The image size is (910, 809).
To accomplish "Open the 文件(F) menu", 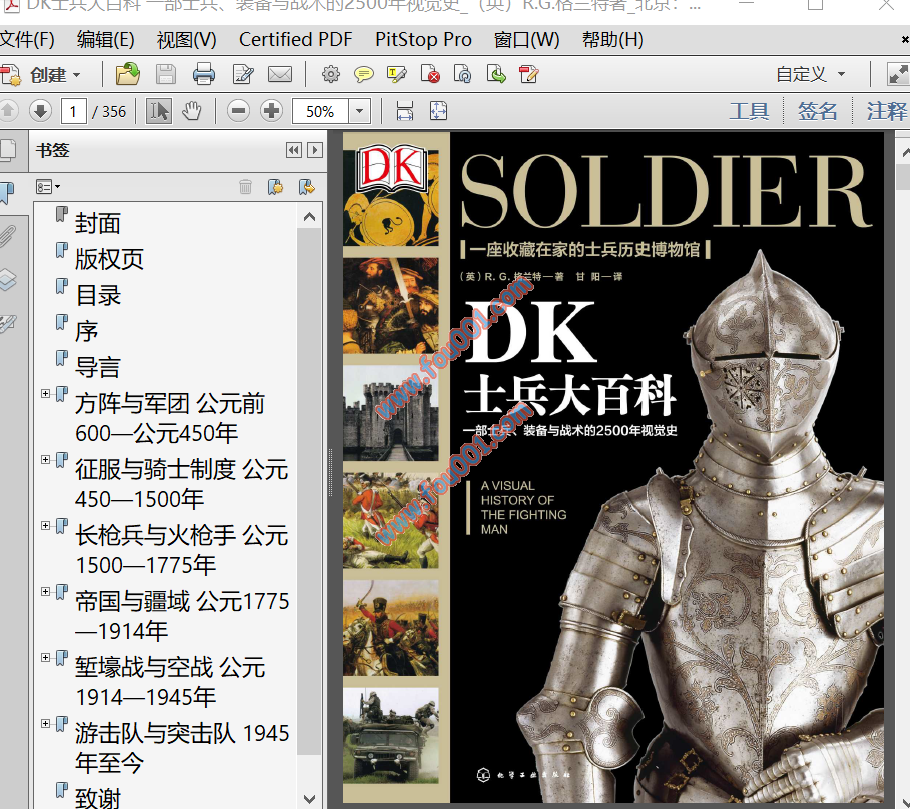I will (x=27, y=39).
